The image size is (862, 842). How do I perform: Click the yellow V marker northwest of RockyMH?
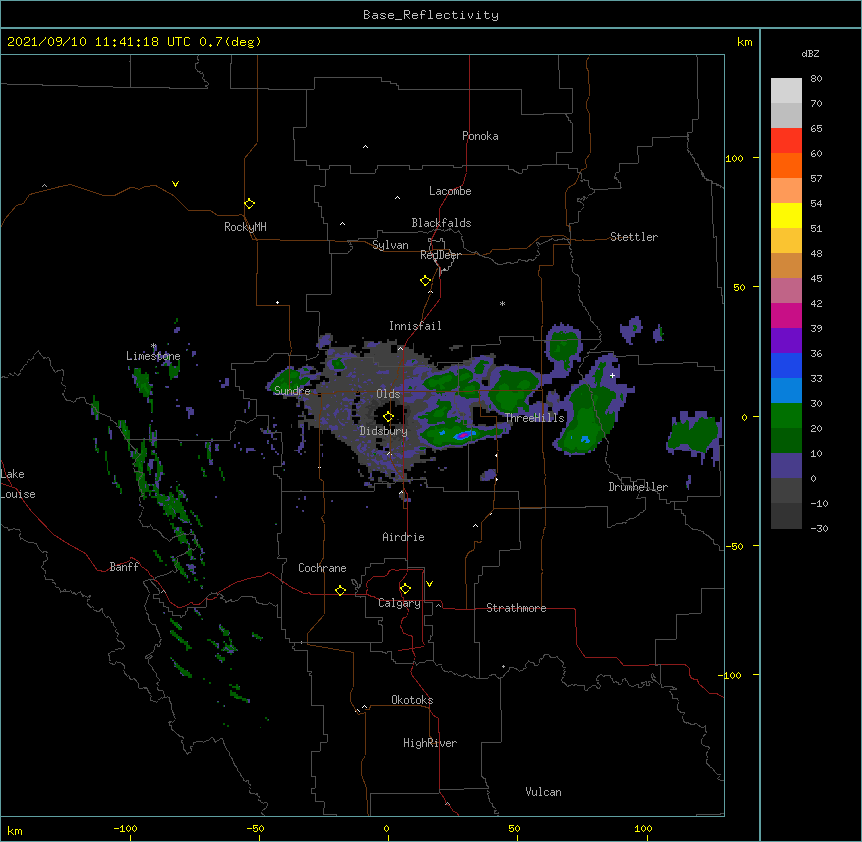click(x=175, y=184)
